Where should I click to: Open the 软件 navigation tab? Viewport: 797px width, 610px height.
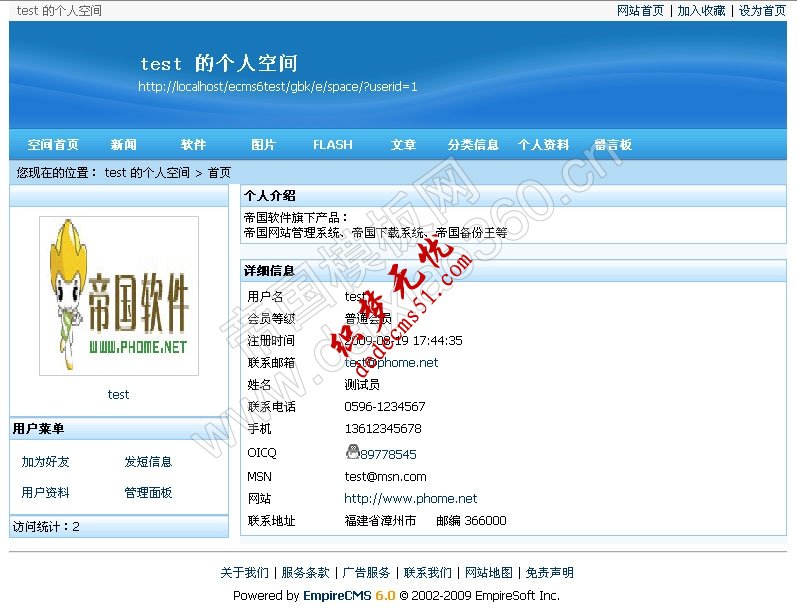(x=194, y=145)
